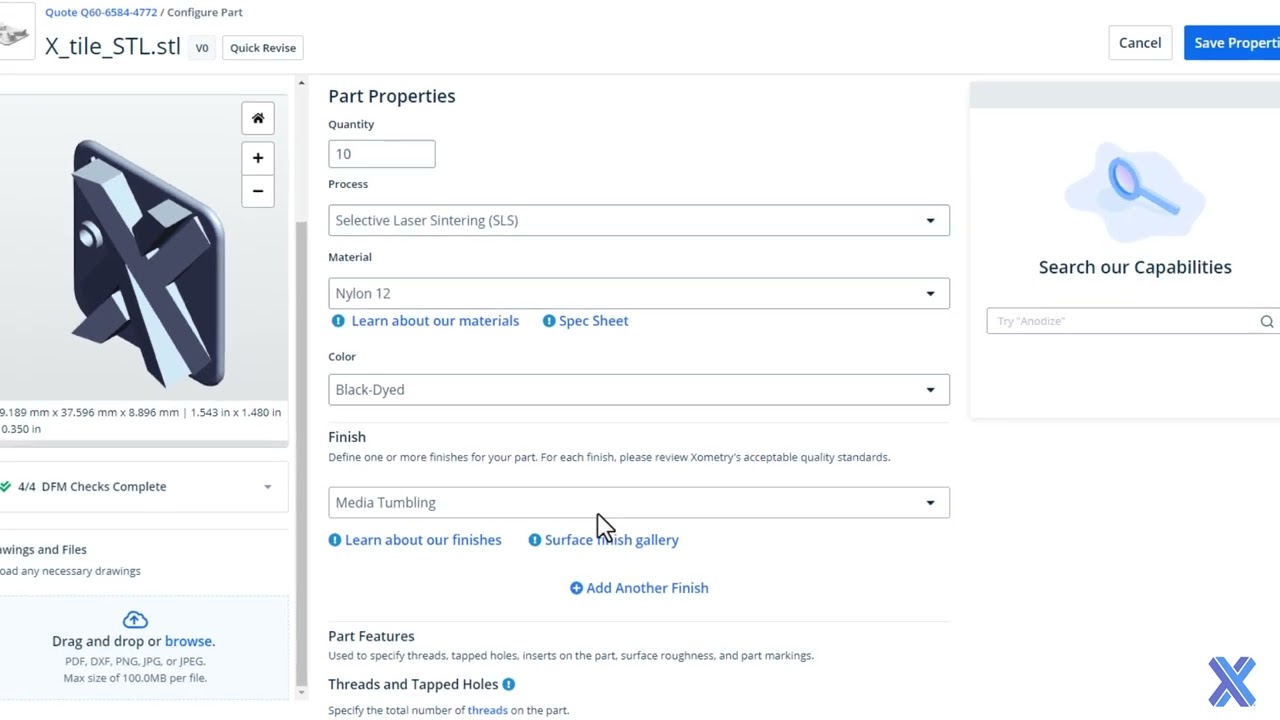Zoom out of the 3D part preview
Screen dimensions: 1280x720
[258, 191]
